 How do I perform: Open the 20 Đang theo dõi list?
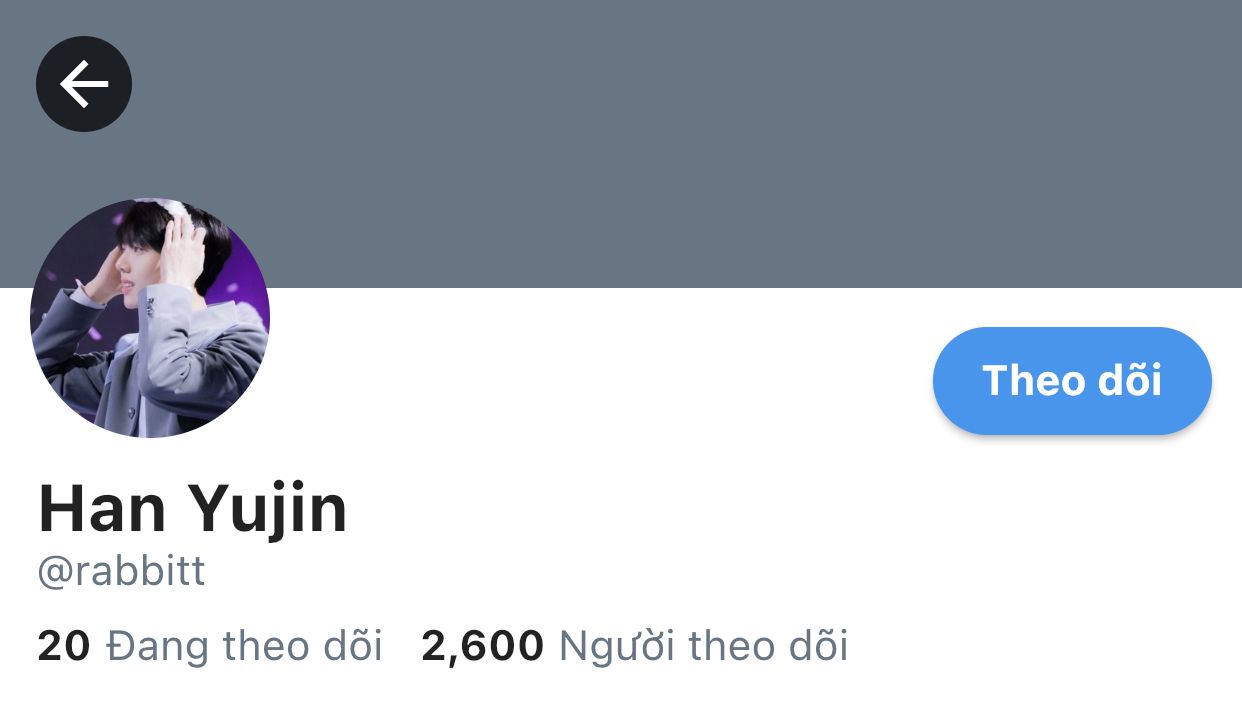210,646
